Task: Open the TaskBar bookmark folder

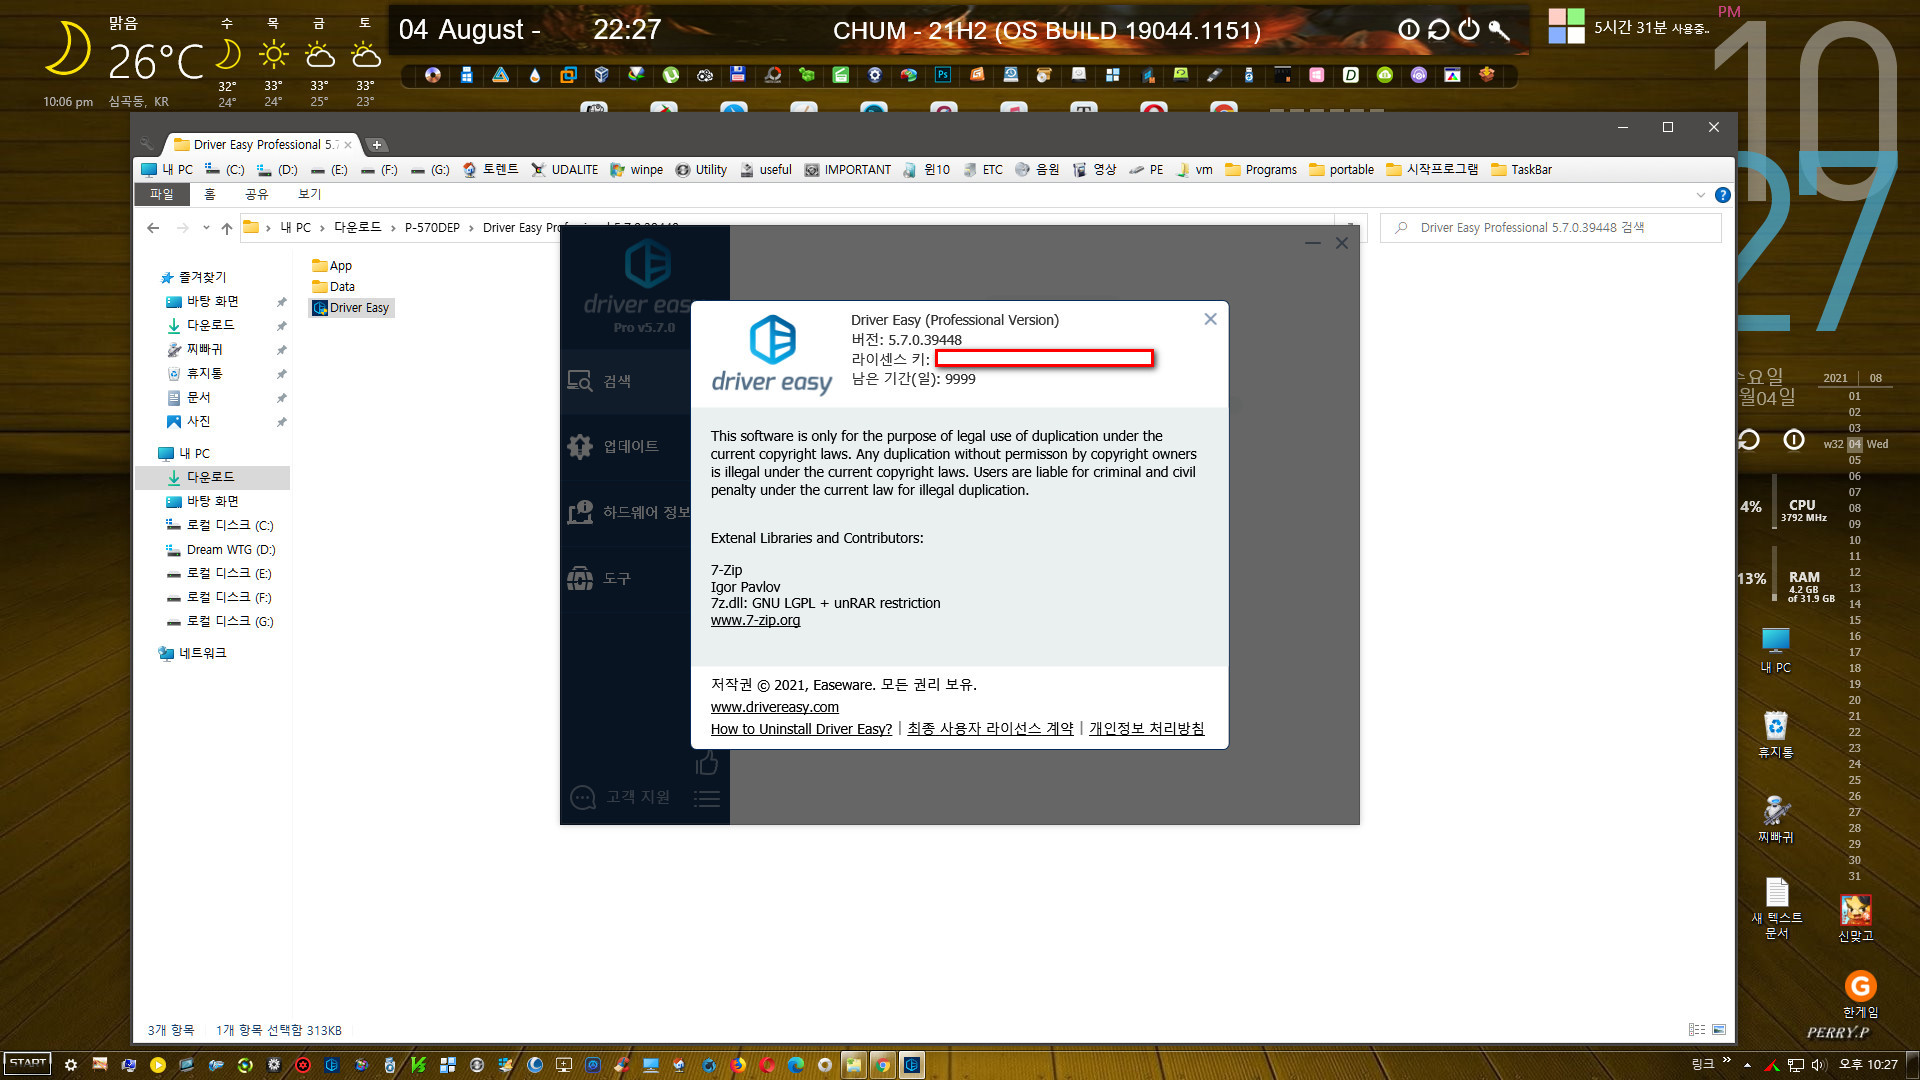Action: tap(1521, 170)
